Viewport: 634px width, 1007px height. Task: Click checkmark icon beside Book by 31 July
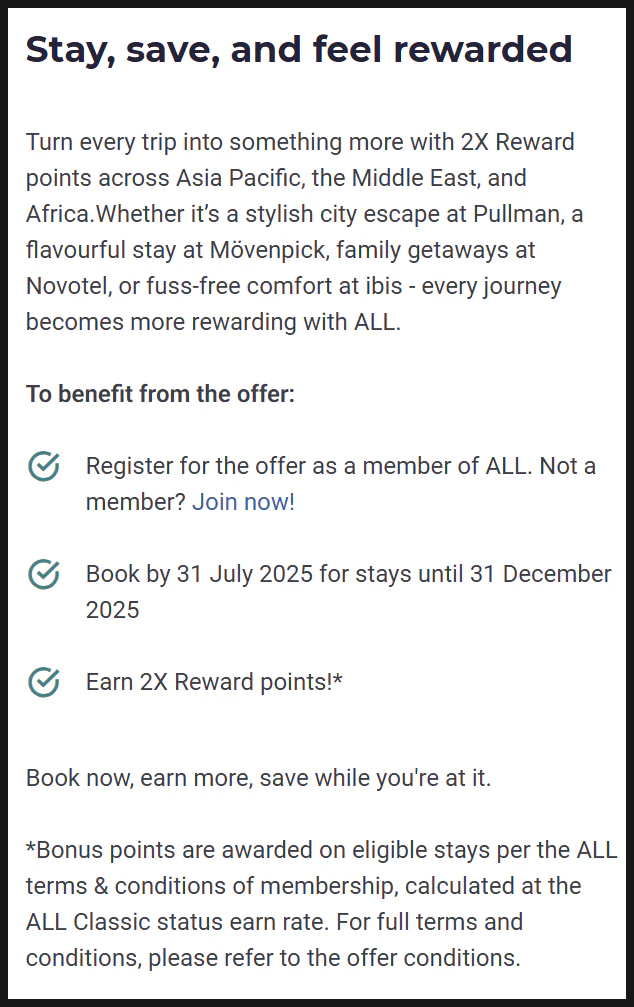[43, 574]
